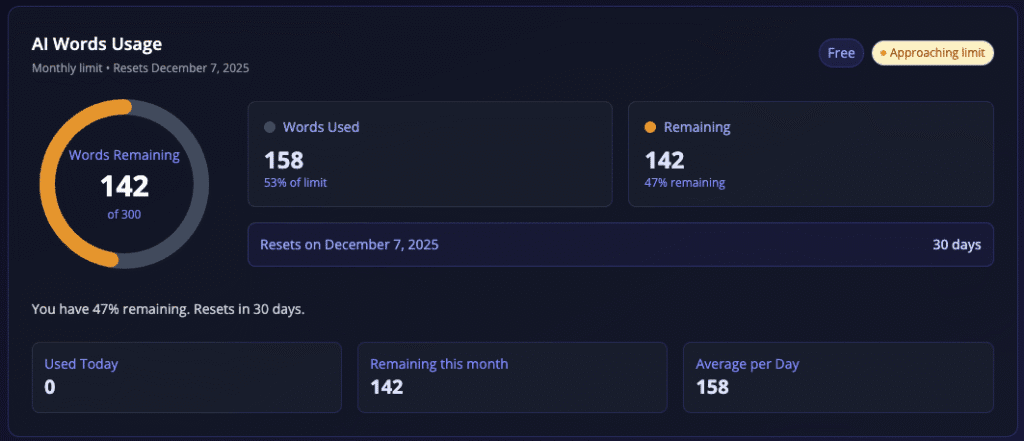The width and height of the screenshot is (1024, 441).
Task: Click the You have 47% remaining summary line
Action: point(168,308)
